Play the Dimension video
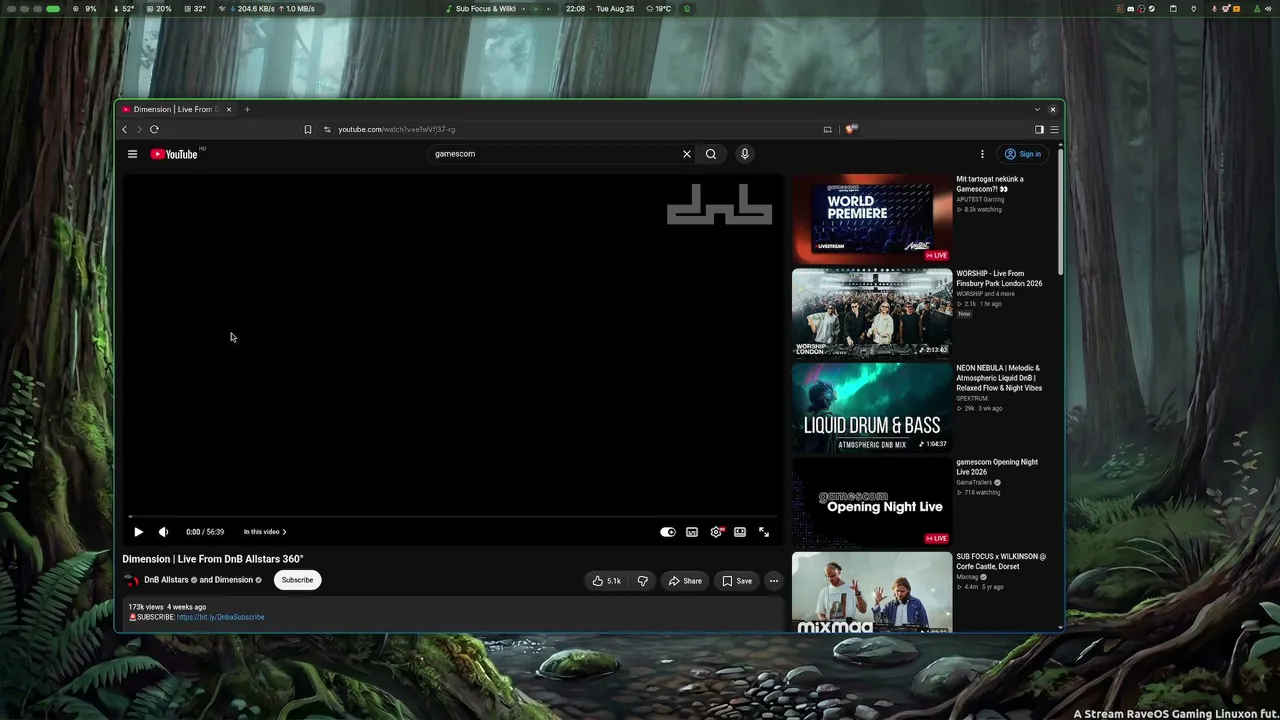The width and height of the screenshot is (1280, 720). tap(138, 532)
